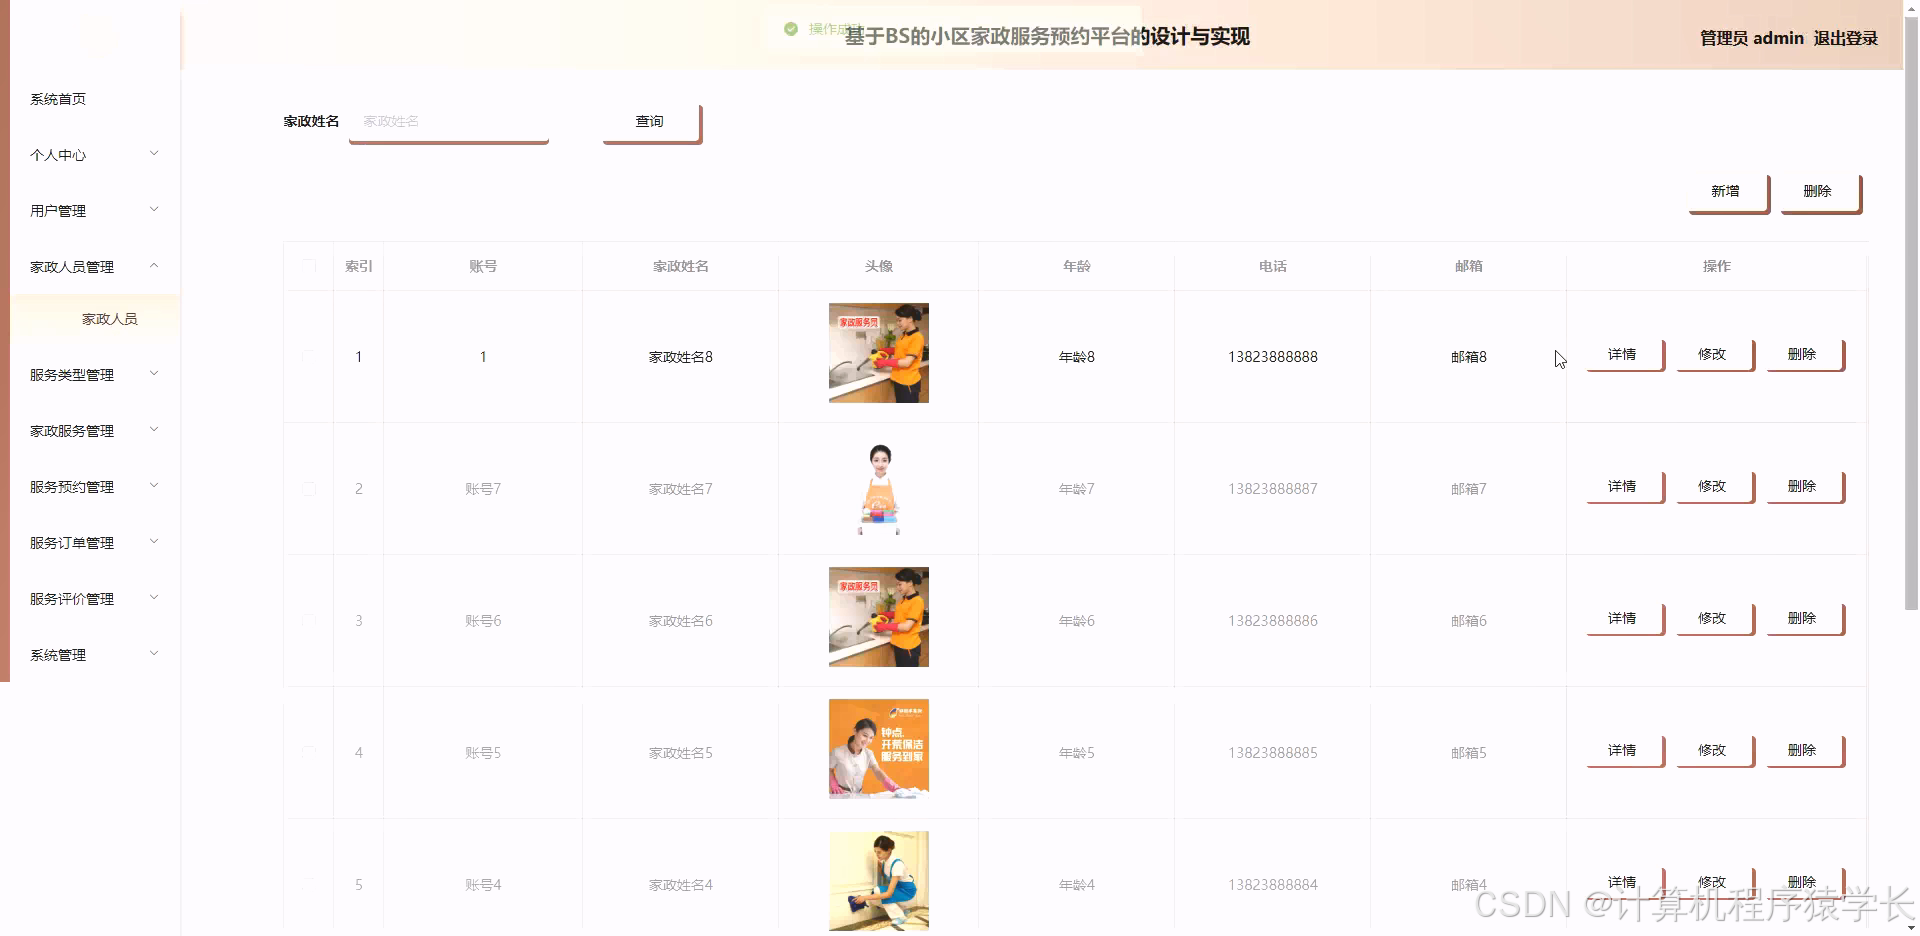Check the row checkbox for 家政姓名8

point(308,356)
